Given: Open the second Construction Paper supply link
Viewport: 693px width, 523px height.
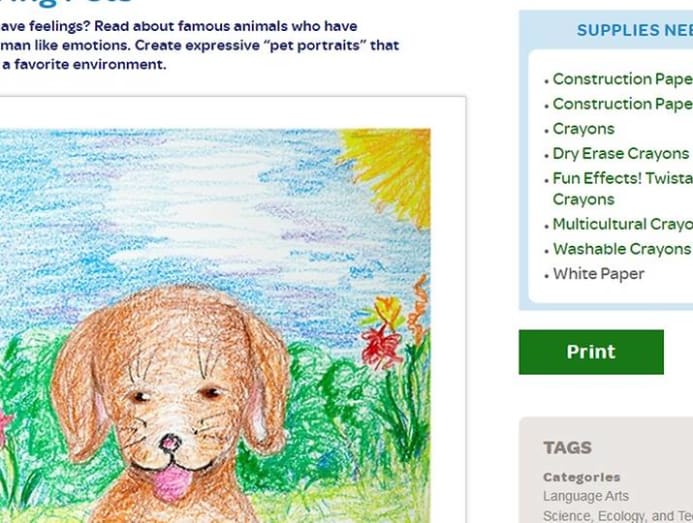Looking at the screenshot, I should (x=623, y=104).
